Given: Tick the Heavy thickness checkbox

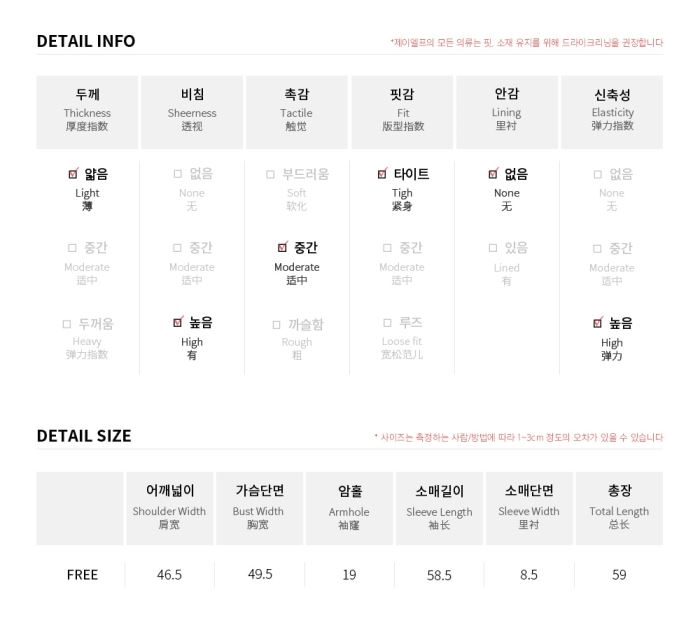Looking at the screenshot, I should [67, 324].
